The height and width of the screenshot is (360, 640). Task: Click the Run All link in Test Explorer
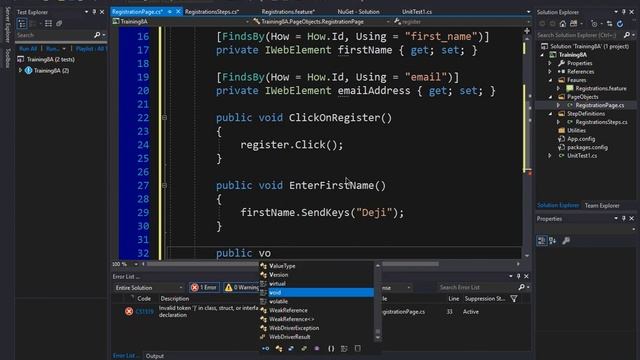pos(28,49)
